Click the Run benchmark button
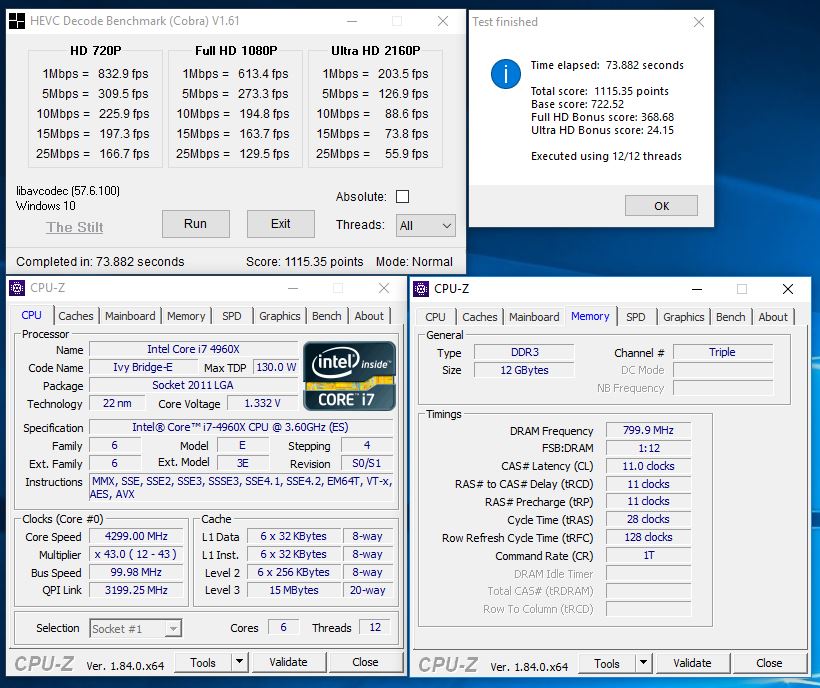Viewport: 820px width, 688px height. point(196,224)
